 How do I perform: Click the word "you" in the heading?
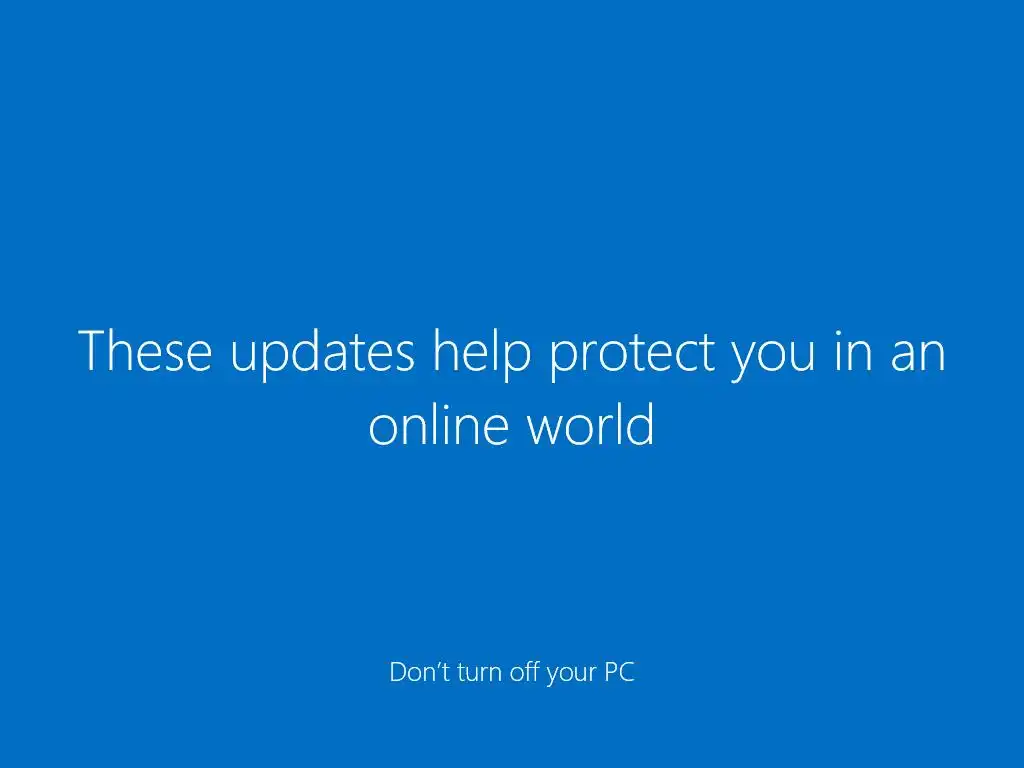pyautogui.click(x=773, y=360)
